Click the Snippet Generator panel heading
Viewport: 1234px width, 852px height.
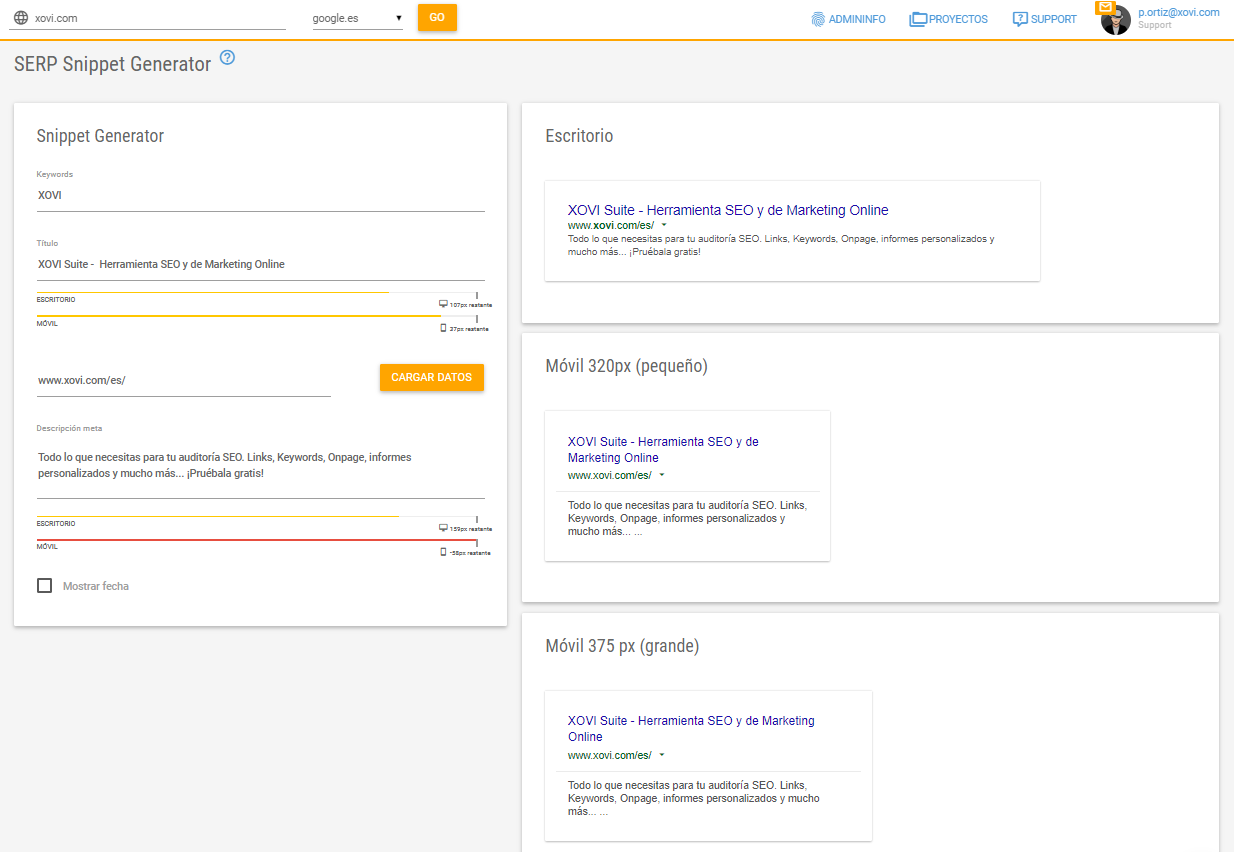point(100,136)
